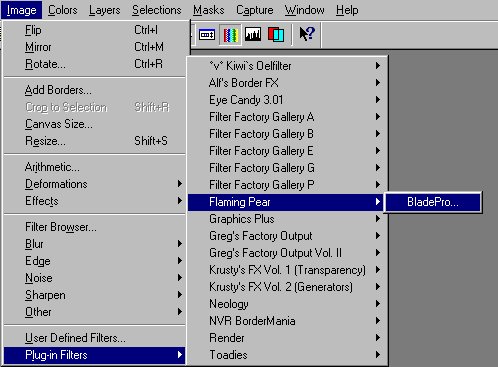This screenshot has height=367, width=498.
Task: Select the Flaming Pear plug-in entry
Action: (x=287, y=202)
